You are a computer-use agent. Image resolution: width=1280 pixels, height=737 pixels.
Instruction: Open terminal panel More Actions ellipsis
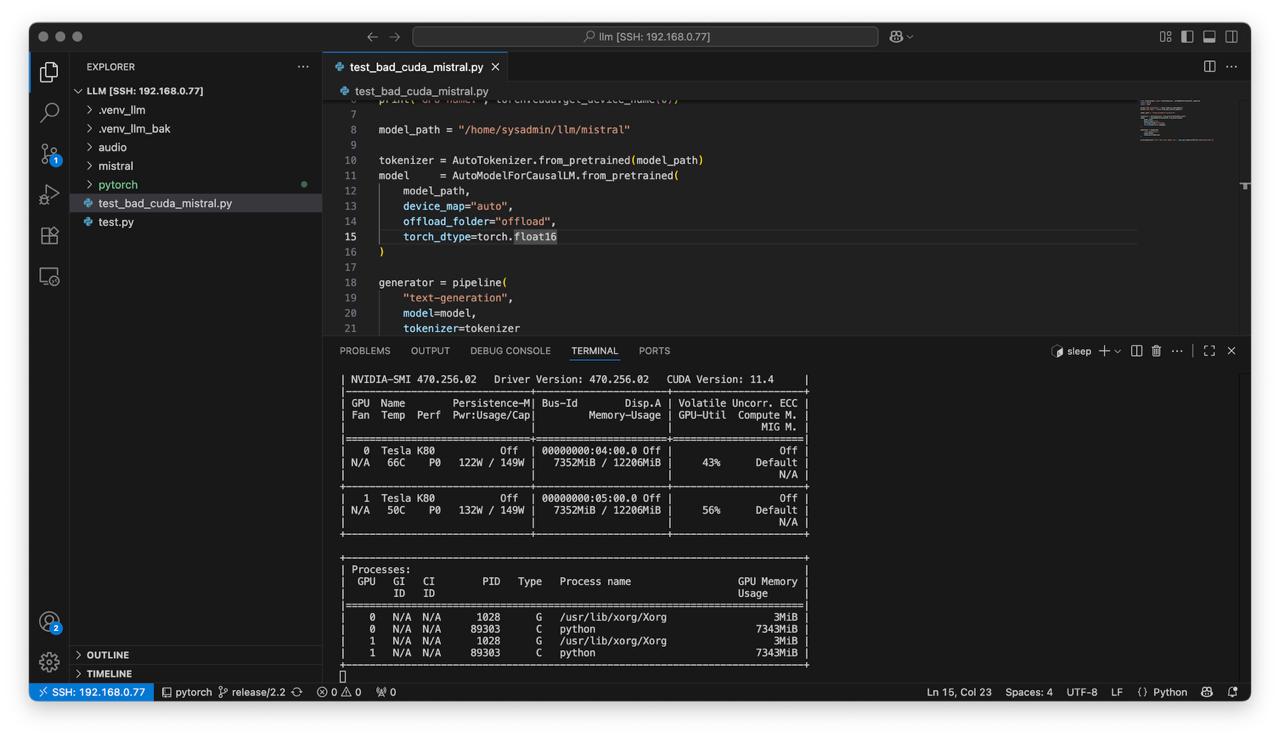pyautogui.click(x=1177, y=351)
